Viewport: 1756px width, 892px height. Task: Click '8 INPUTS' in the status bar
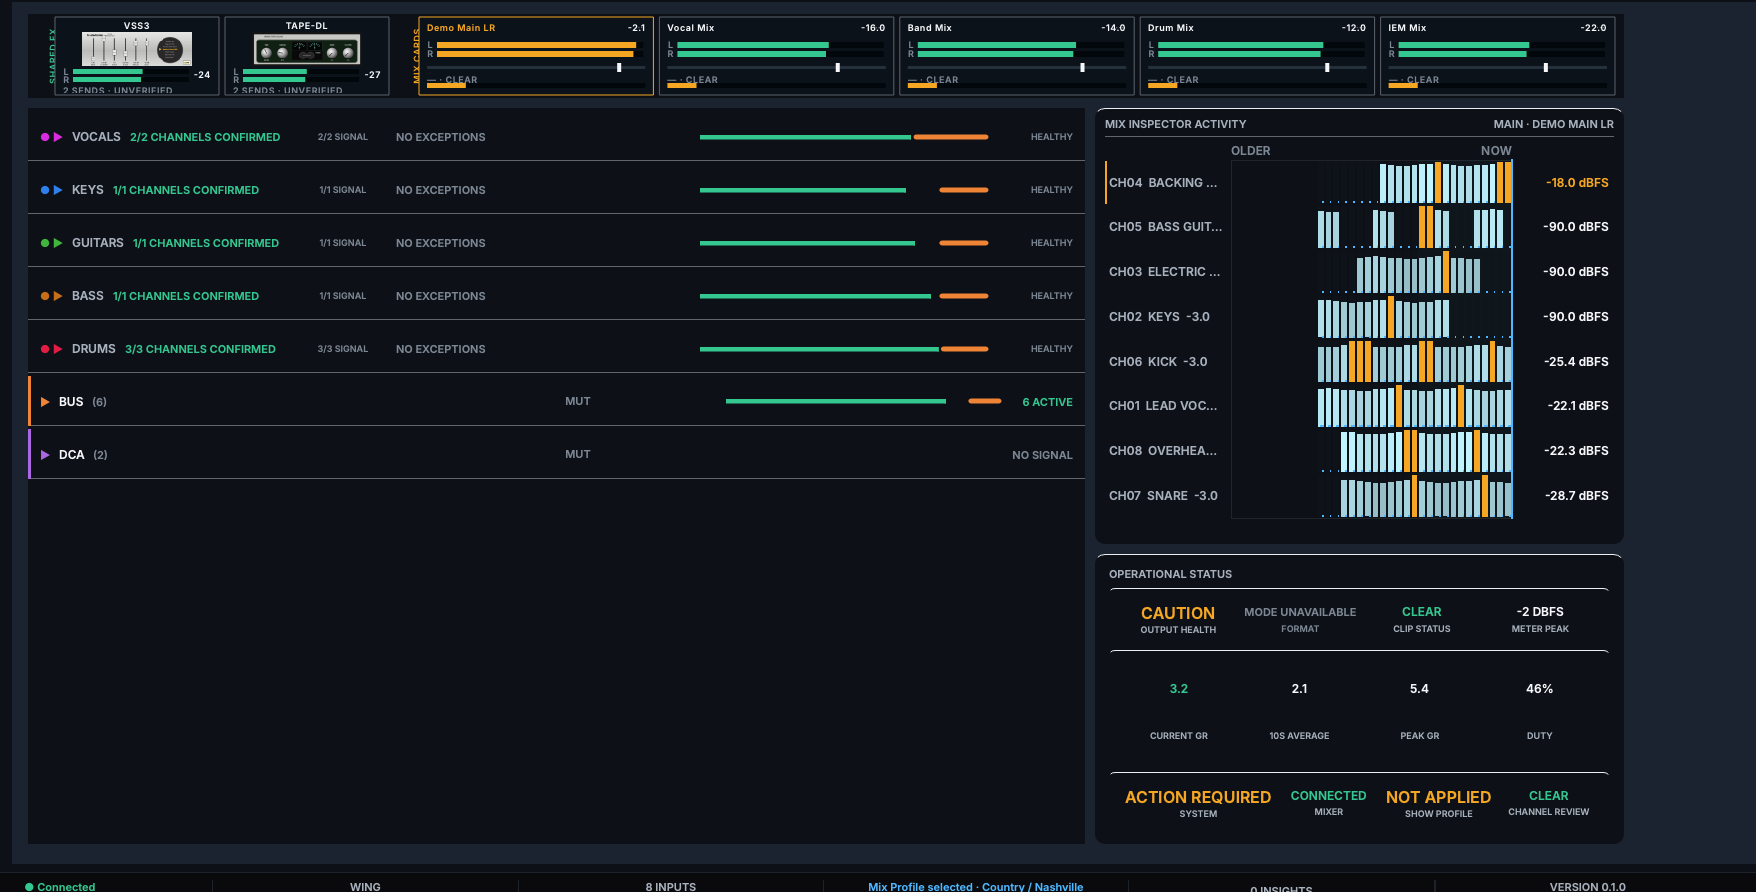[670, 886]
